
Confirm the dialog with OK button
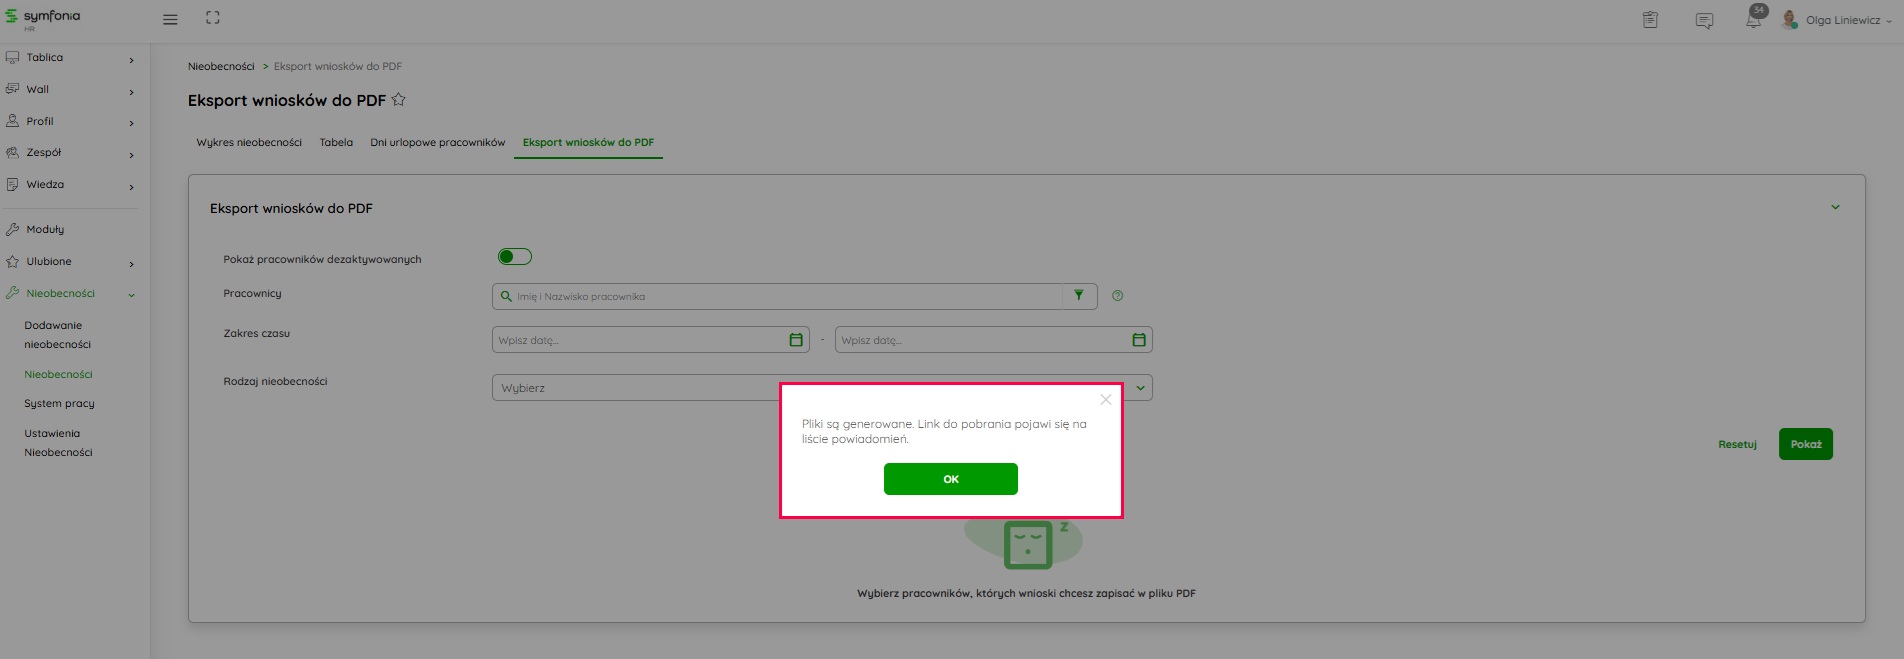[x=950, y=479]
